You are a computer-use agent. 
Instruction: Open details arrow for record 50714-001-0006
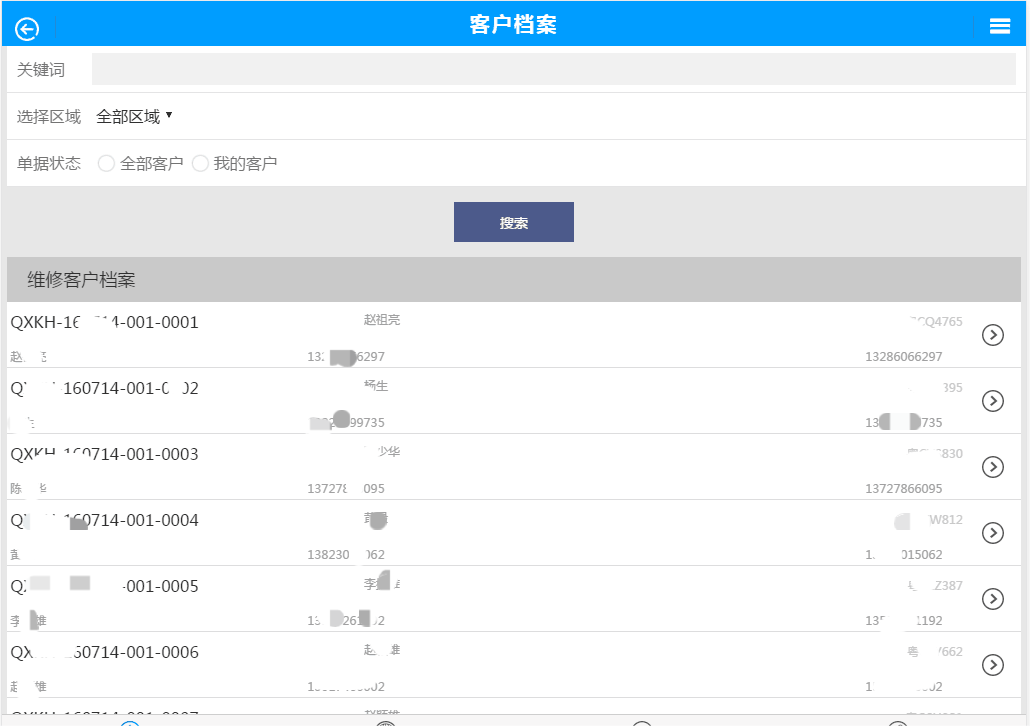[x=993, y=665]
